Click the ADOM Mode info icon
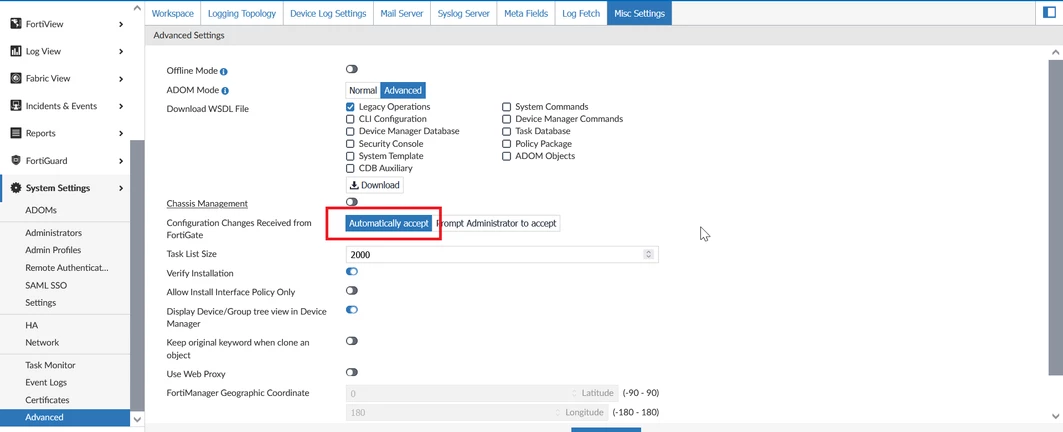Viewport: 1063px width, 432px height. tap(225, 90)
